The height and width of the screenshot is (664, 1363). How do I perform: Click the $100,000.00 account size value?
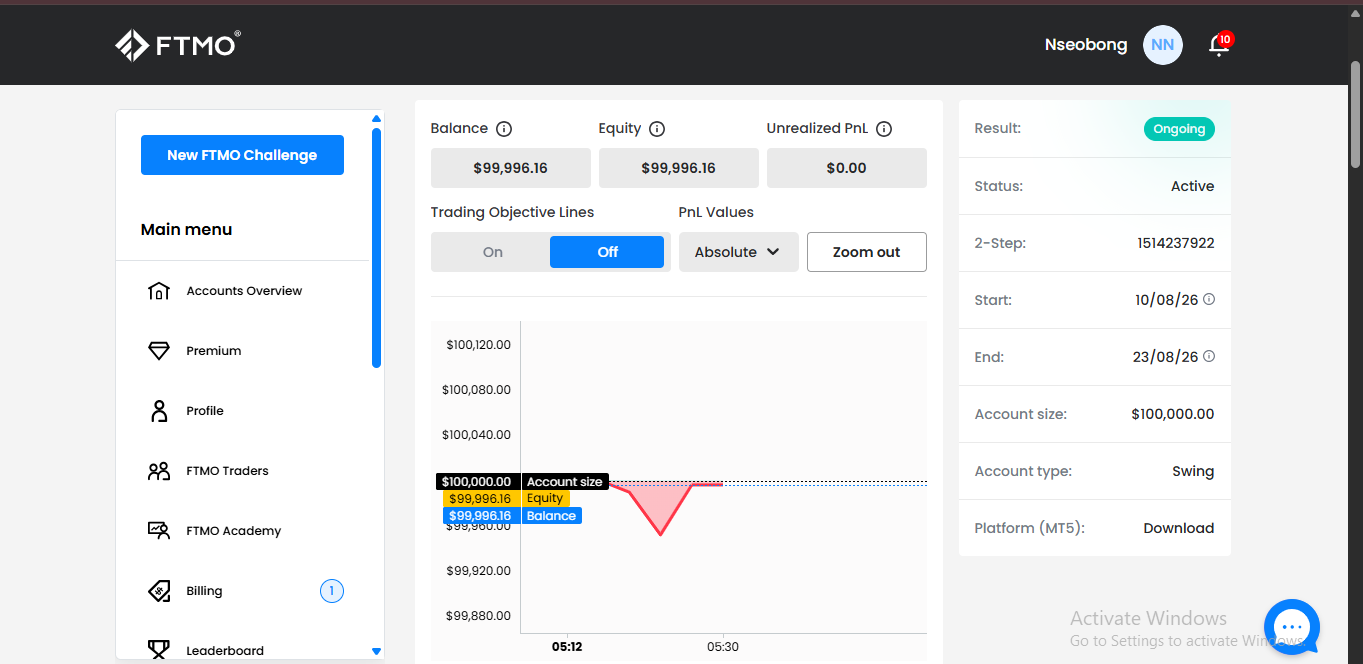(1173, 414)
